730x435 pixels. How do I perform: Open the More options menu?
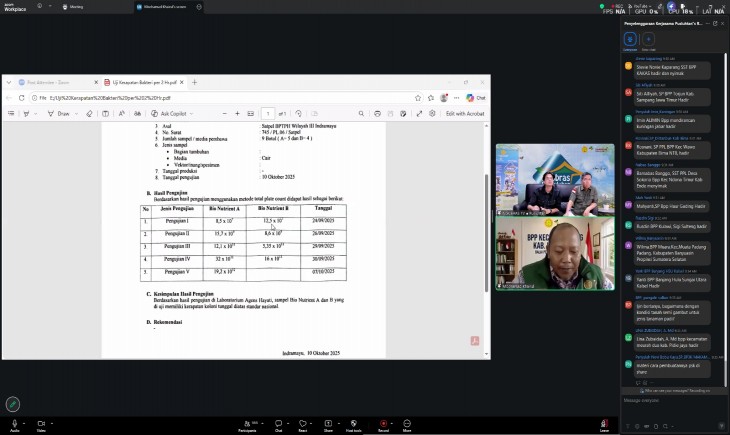pyautogui.click(x=407, y=421)
